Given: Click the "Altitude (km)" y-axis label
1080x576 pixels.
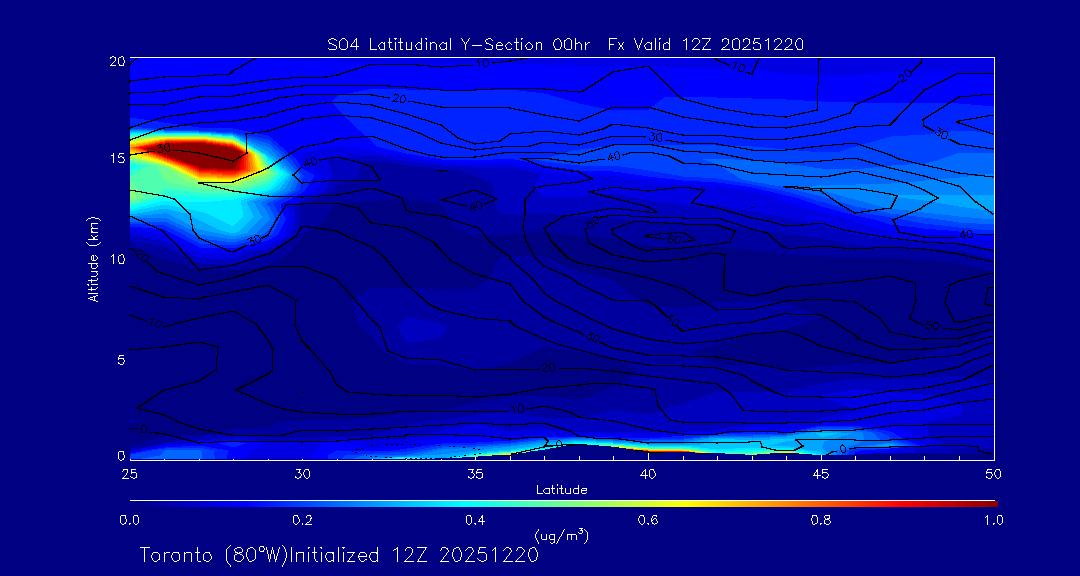Looking at the screenshot, I should 92,259.
